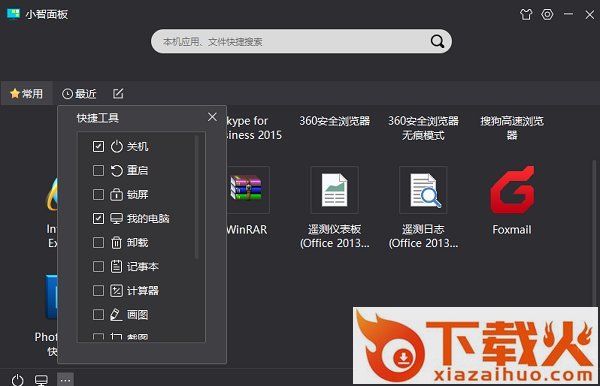The height and width of the screenshot is (386, 600).
Task: Click the Internet Explorer icon
Action: (x=52, y=195)
